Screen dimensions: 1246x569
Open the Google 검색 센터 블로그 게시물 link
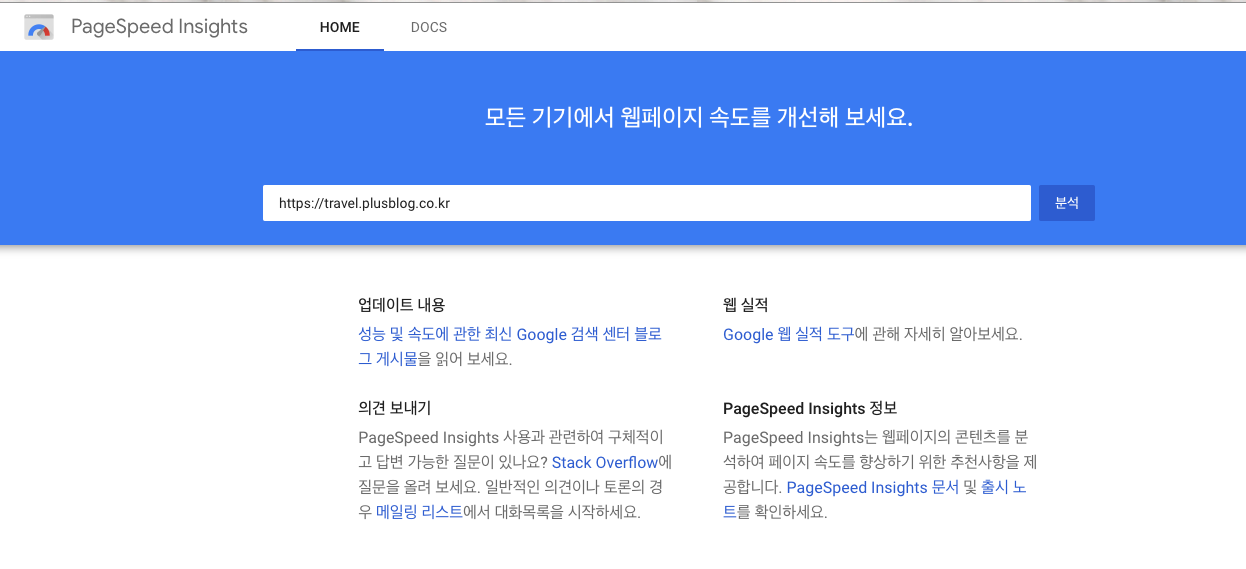[x=510, y=346]
